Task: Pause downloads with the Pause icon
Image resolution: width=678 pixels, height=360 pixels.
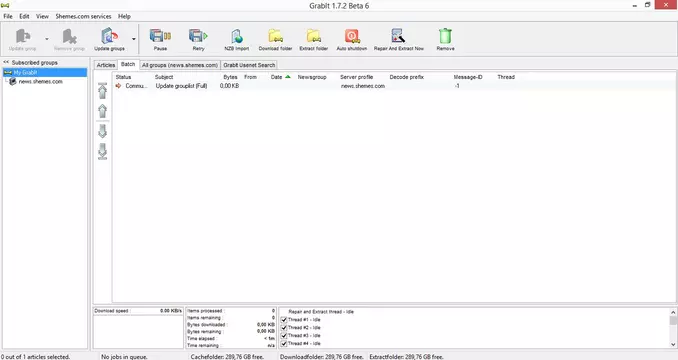Action: [160, 36]
